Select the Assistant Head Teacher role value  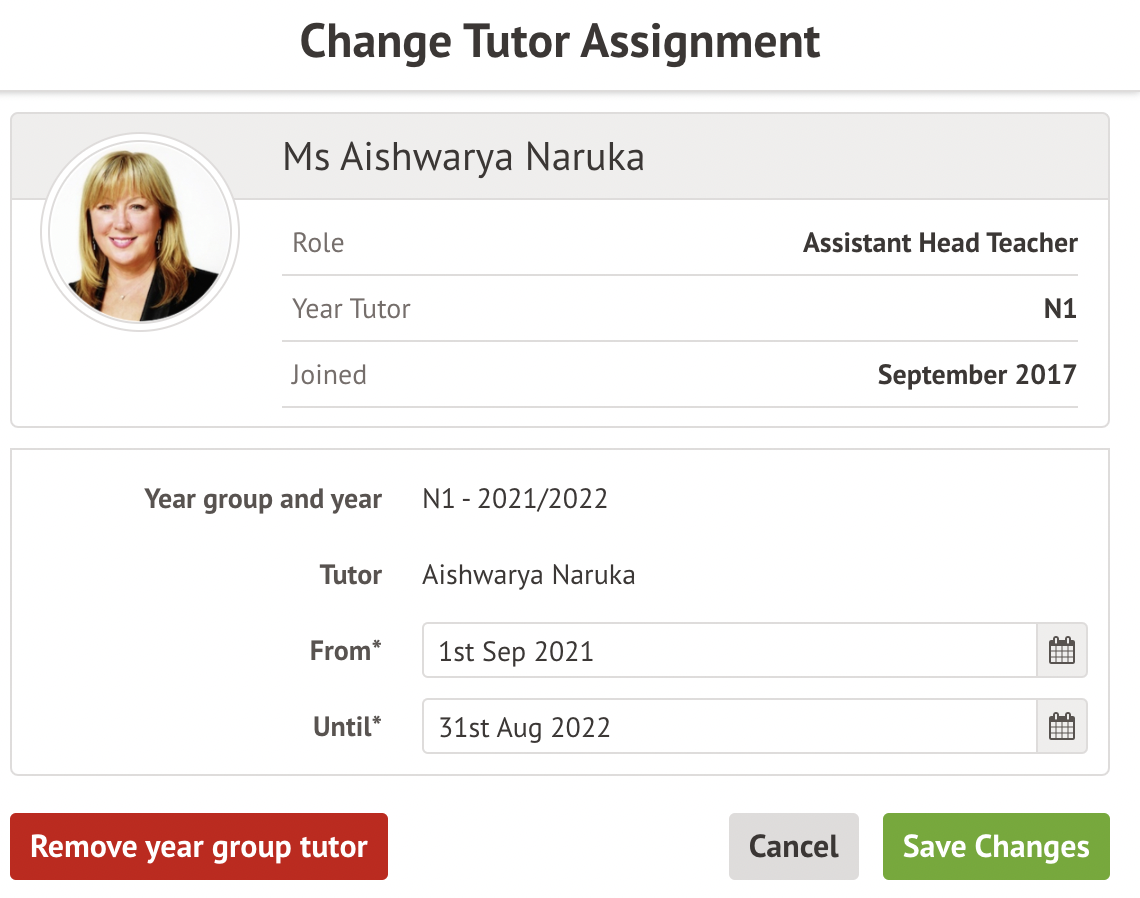(940, 243)
